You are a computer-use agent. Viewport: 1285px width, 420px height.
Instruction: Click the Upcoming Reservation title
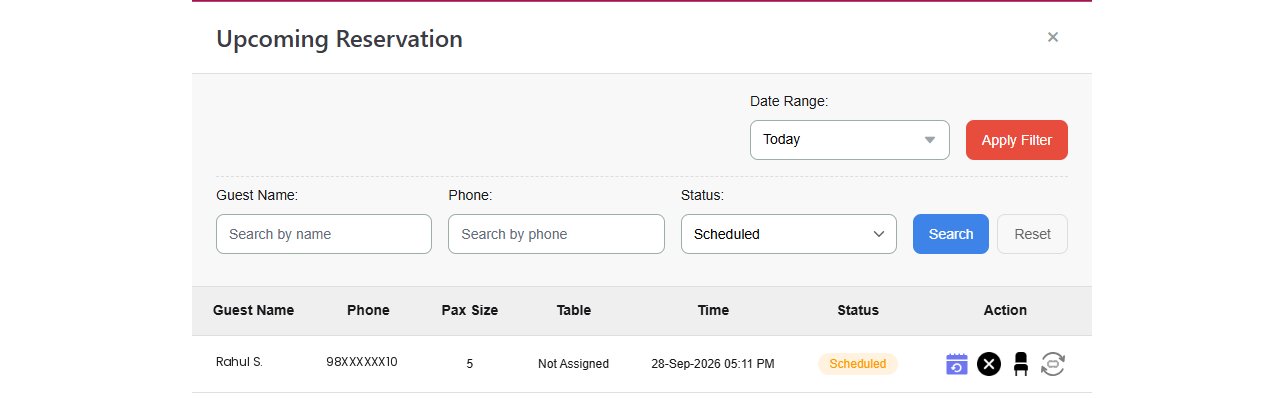coord(340,39)
